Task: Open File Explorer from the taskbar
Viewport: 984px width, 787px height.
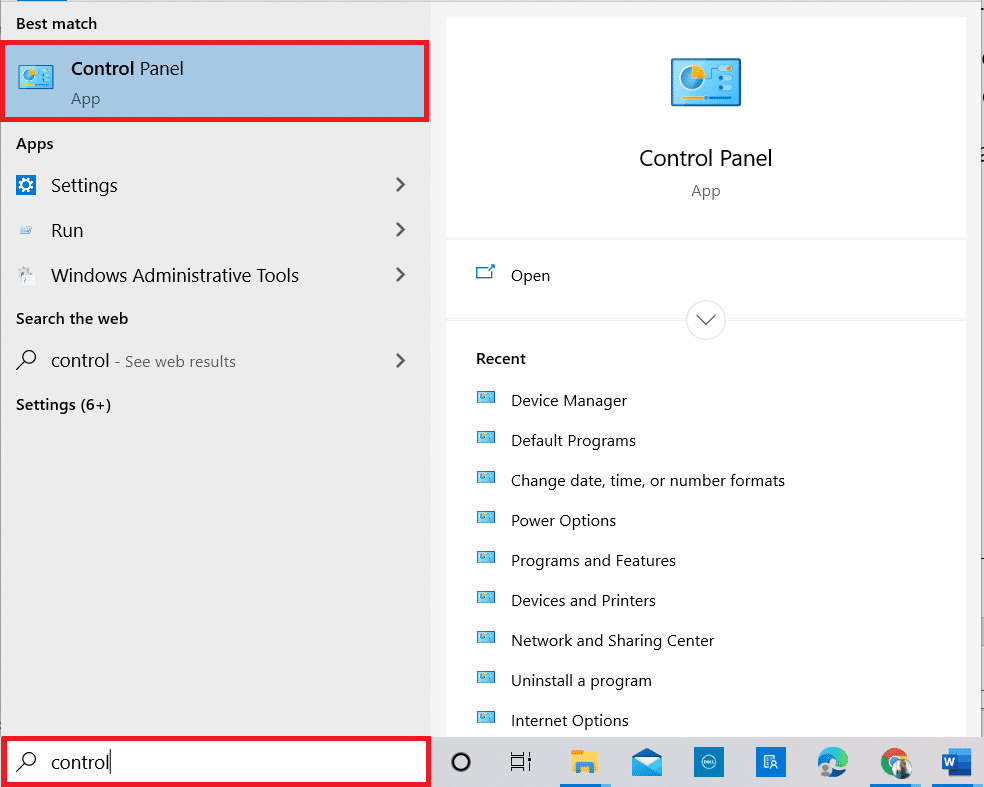Action: click(585, 762)
